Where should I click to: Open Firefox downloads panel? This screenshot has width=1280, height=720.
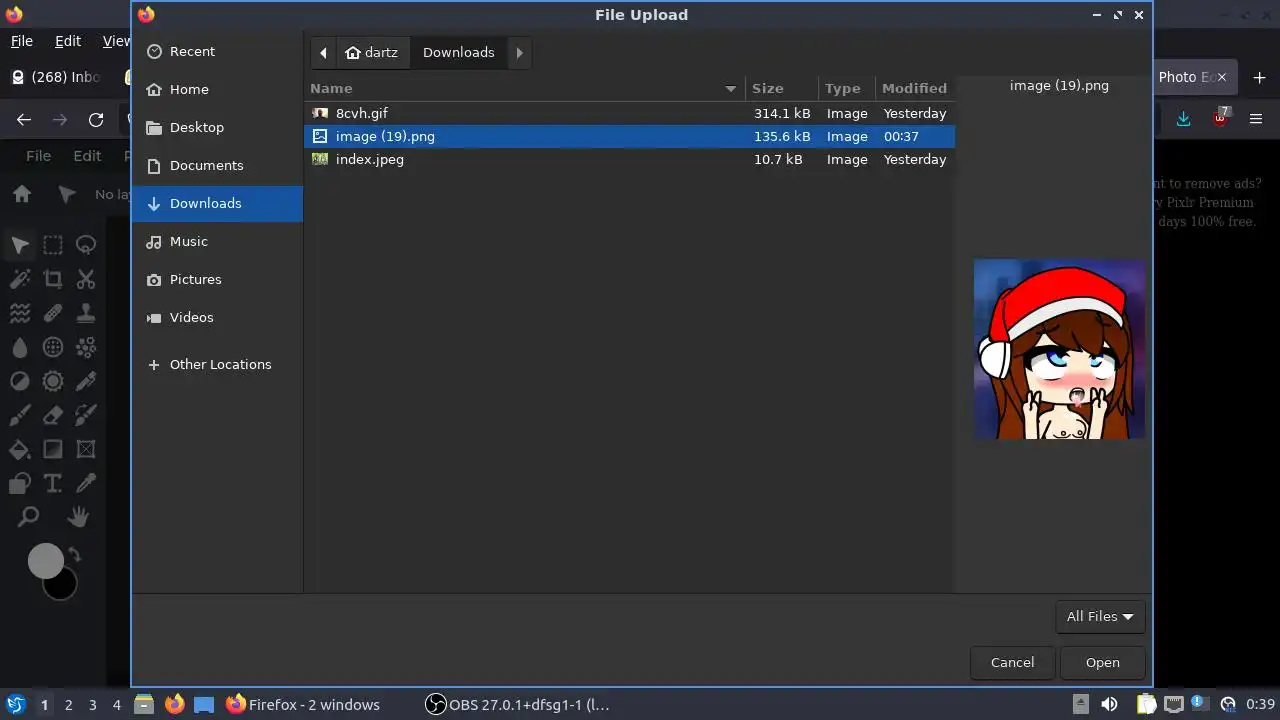[1183, 119]
